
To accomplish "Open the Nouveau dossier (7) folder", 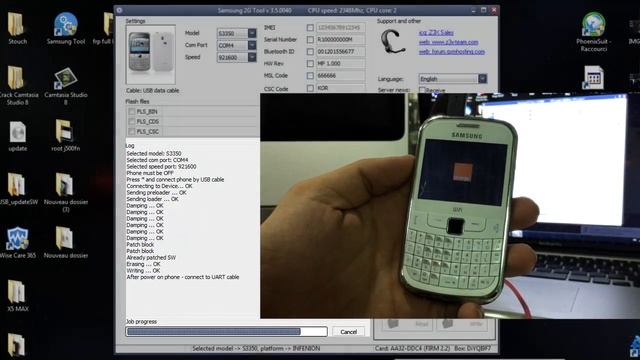I will coord(65,192).
